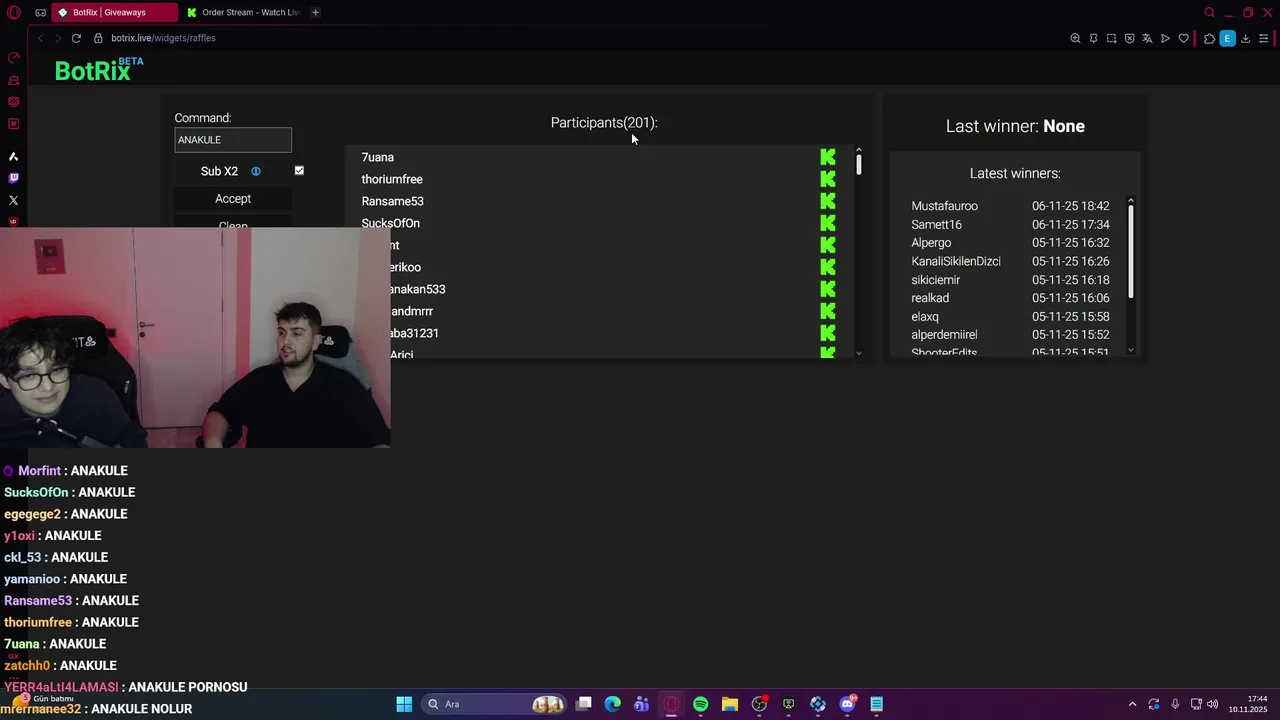
Task: Click the taskbar search box Ara
Action: [495, 704]
